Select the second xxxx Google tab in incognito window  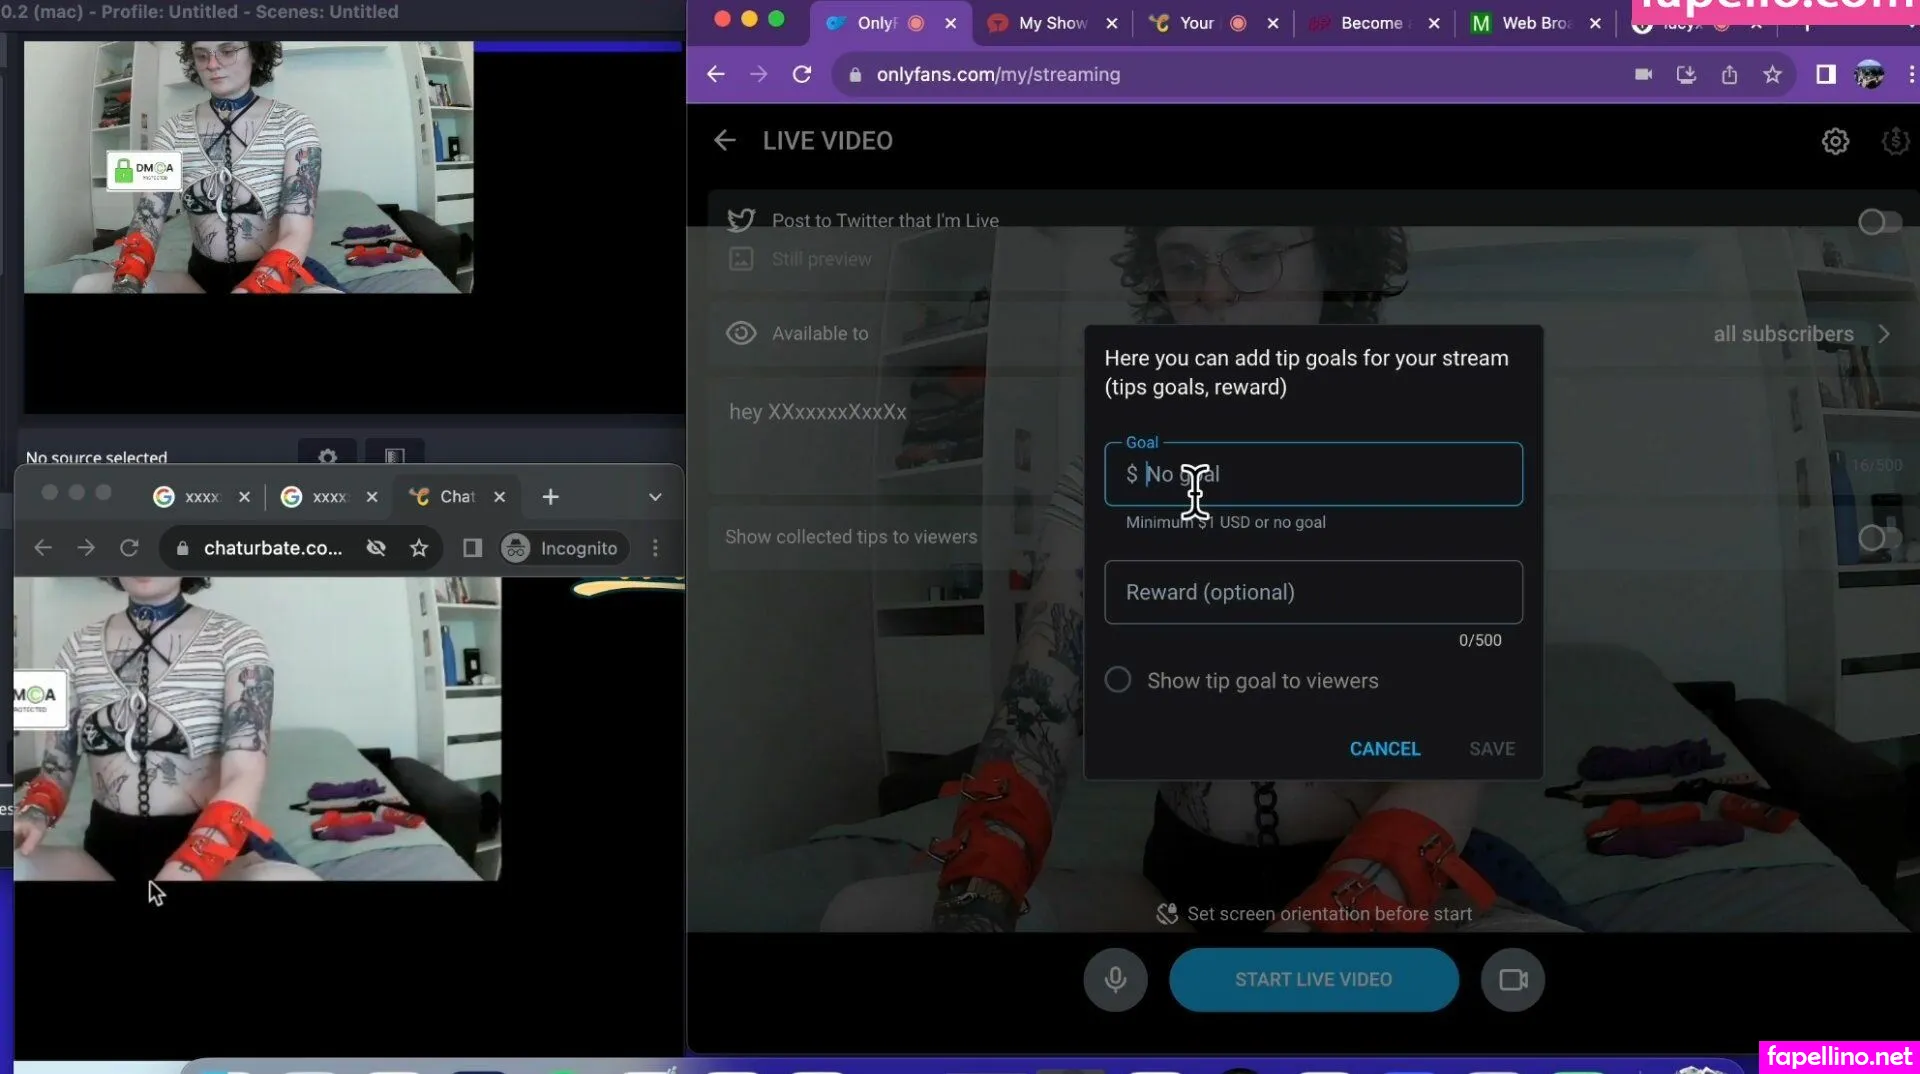coord(329,497)
